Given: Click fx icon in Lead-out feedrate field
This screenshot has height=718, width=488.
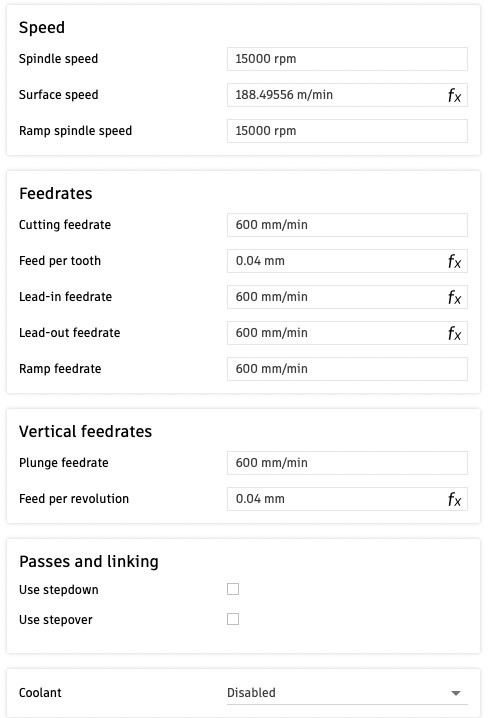Looking at the screenshot, I should [454, 333].
